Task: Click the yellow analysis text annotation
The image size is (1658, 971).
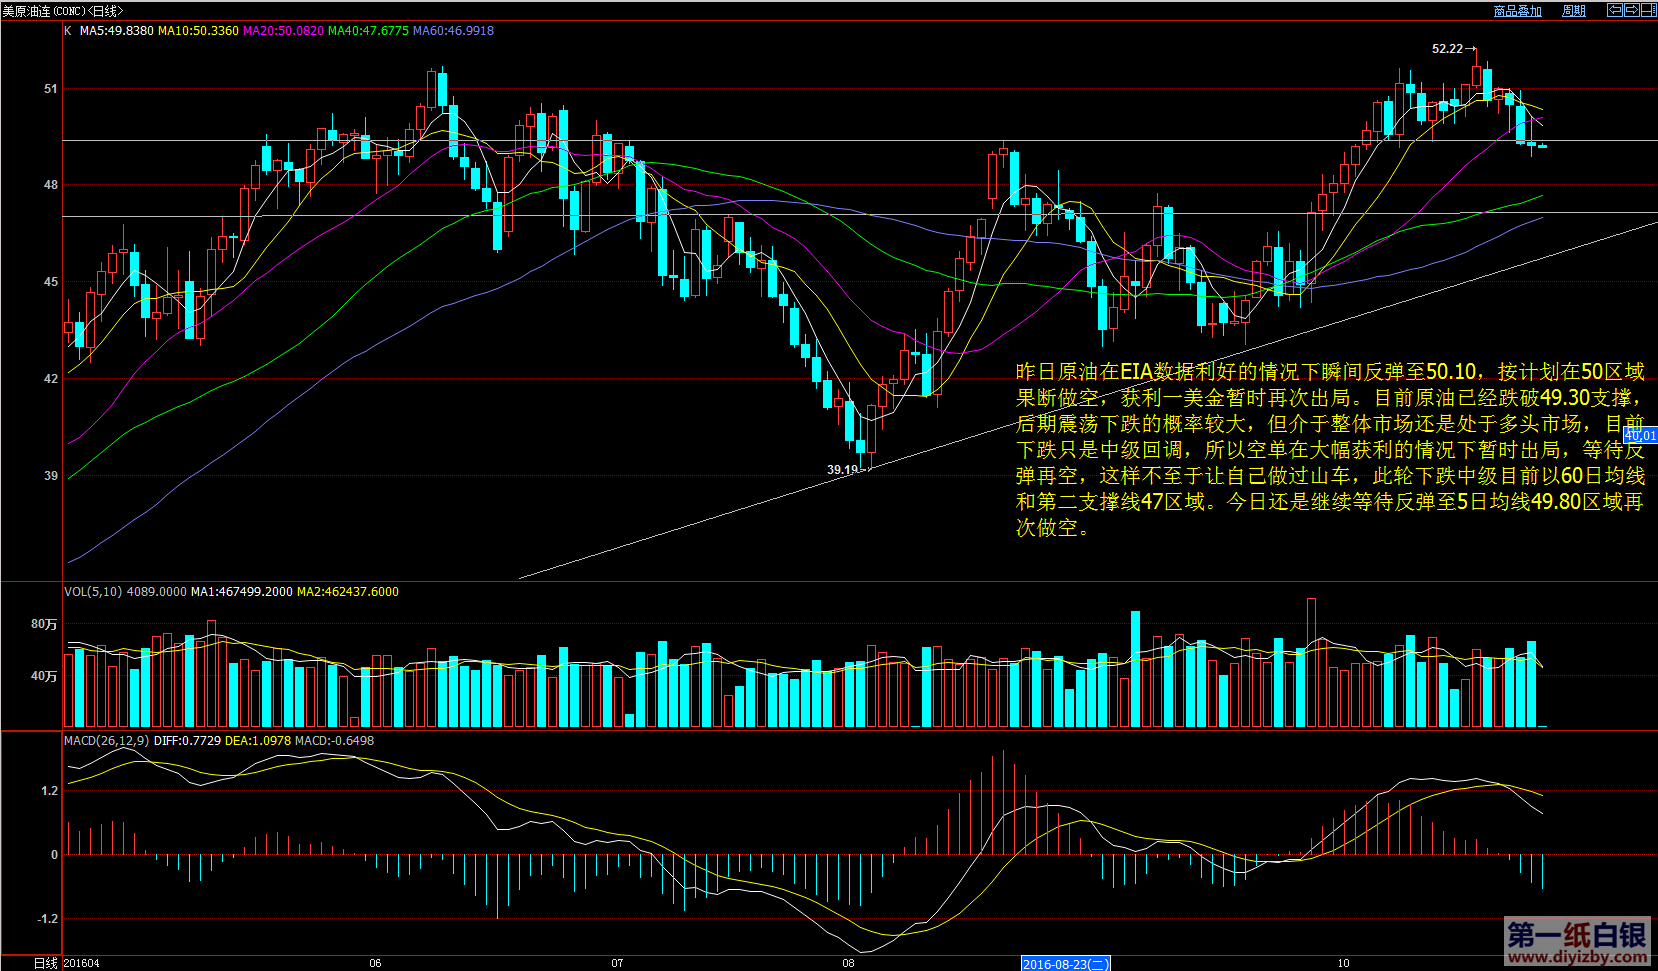Action: click(x=1329, y=450)
